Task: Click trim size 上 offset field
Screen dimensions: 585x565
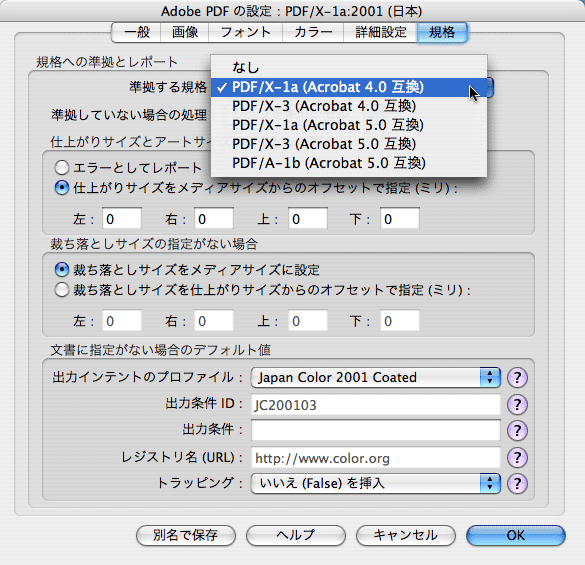Action: (308, 219)
